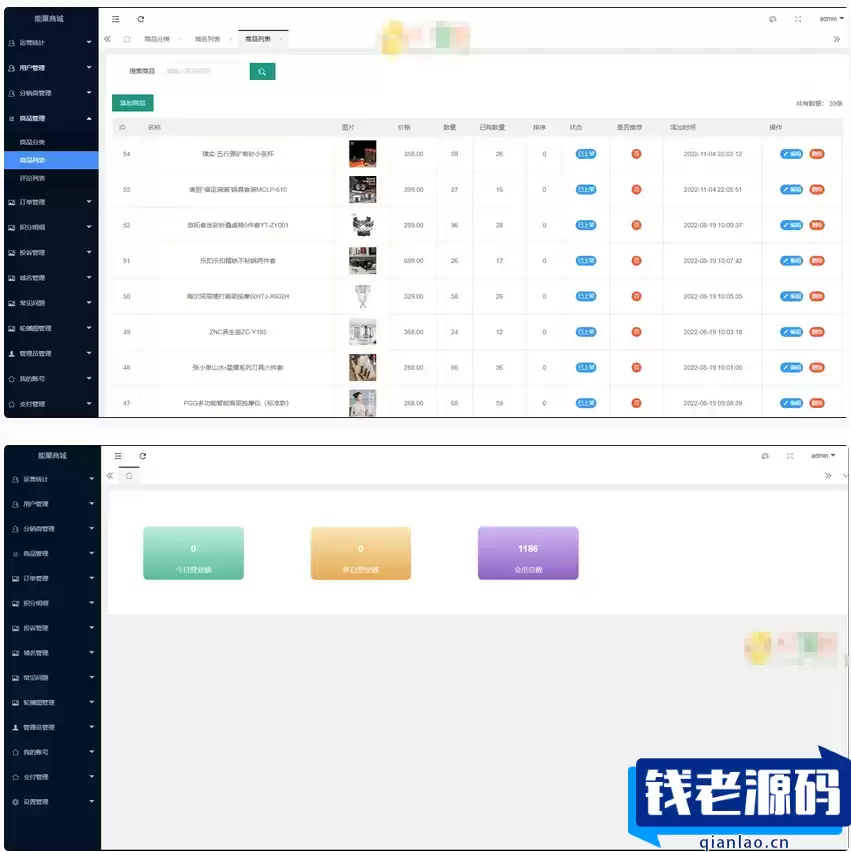This screenshot has width=851, height=852.
Task: Focus the 搜索商品 input field
Action: pos(207,71)
